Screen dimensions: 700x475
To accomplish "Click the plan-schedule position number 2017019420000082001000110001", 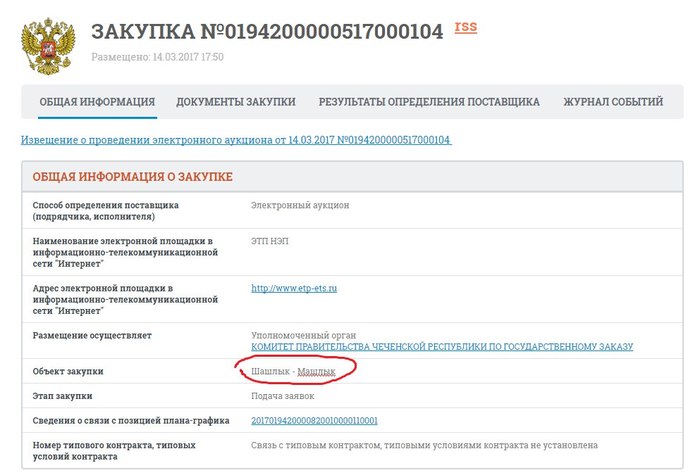I will 313,421.
